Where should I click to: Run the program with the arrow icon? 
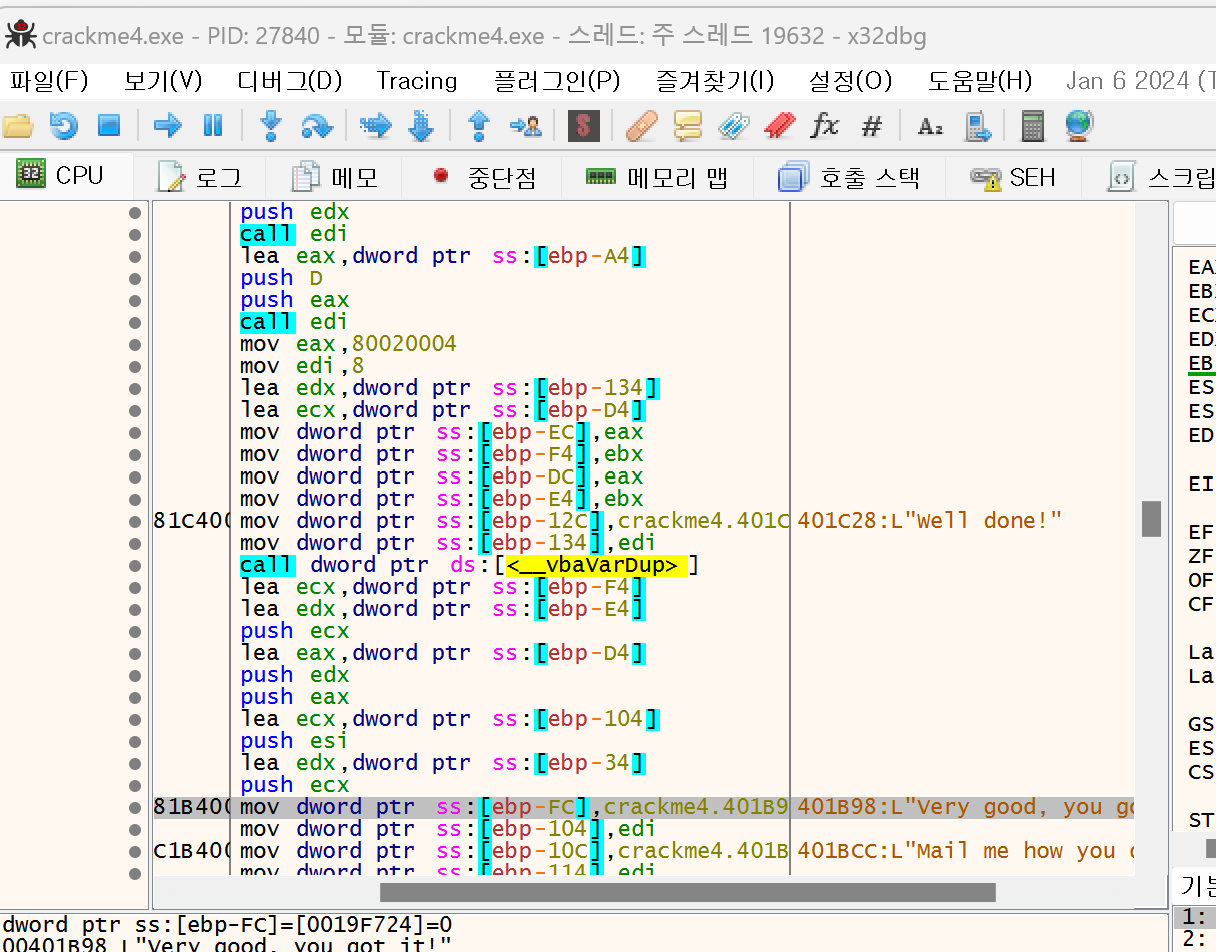pos(167,126)
